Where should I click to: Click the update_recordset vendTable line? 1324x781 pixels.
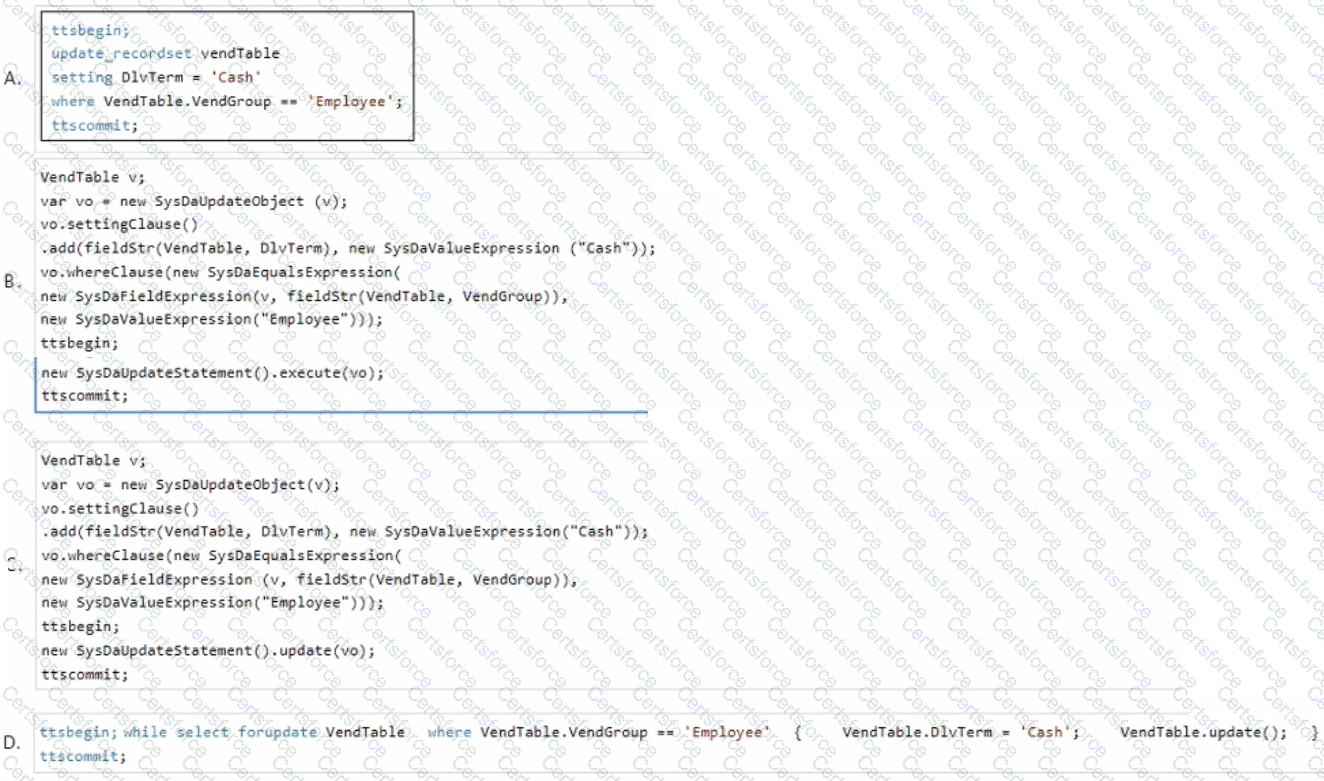165,53
